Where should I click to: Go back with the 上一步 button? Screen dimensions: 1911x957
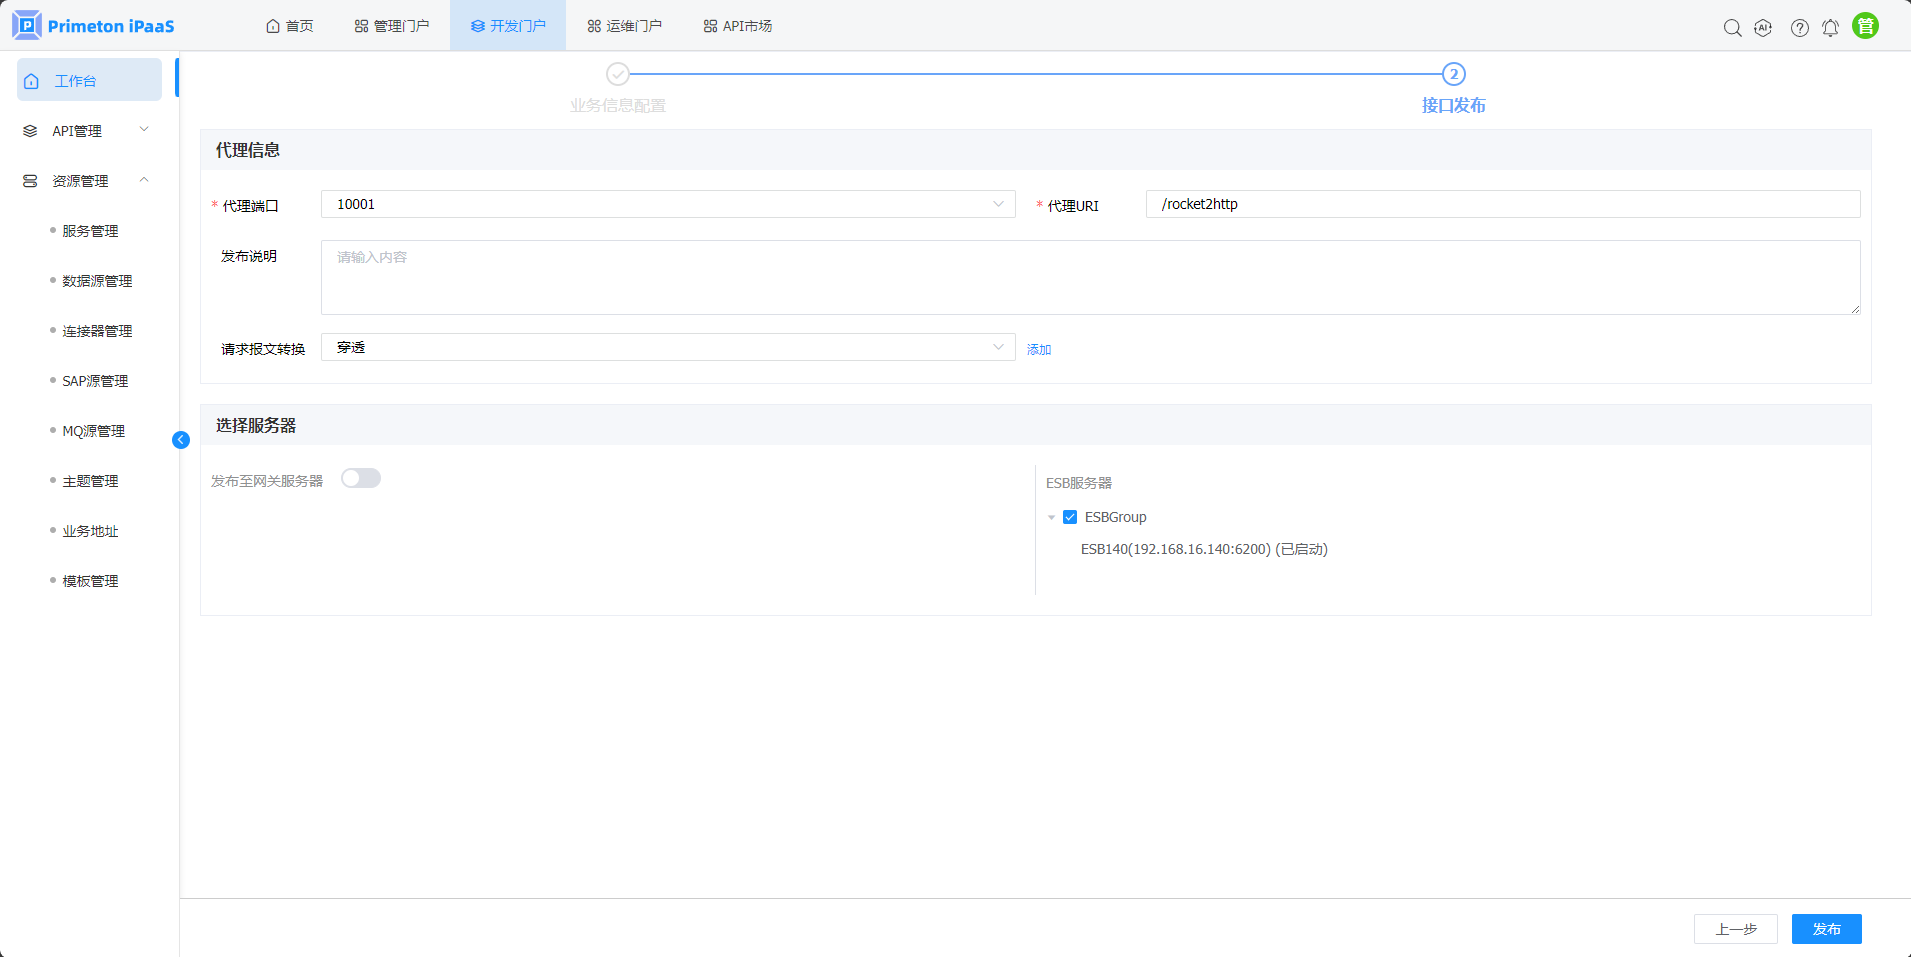point(1735,929)
